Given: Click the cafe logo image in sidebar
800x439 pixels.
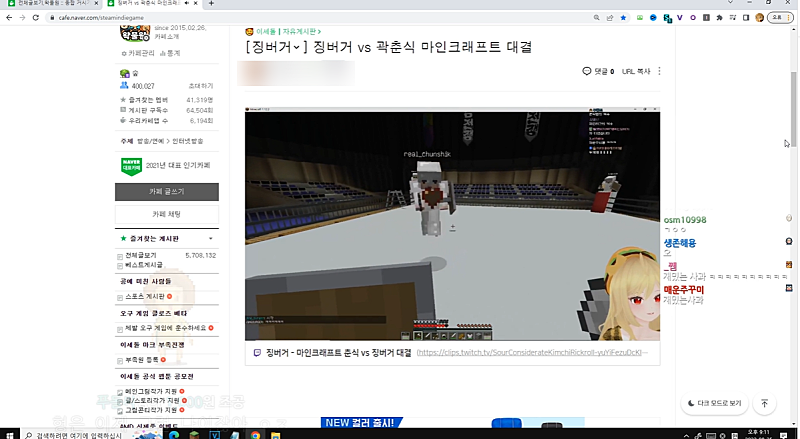Looking at the screenshot, I should [x=135, y=33].
